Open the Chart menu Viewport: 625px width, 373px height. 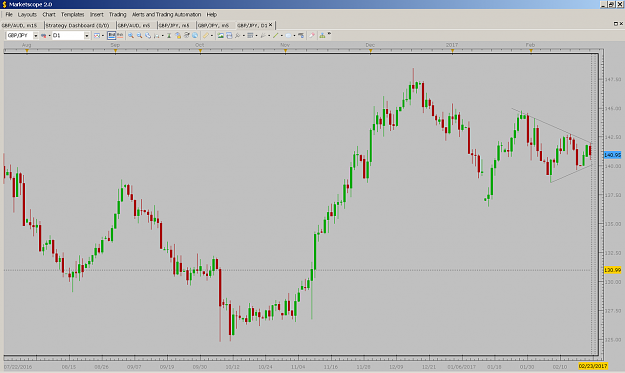pyautogui.click(x=49, y=14)
